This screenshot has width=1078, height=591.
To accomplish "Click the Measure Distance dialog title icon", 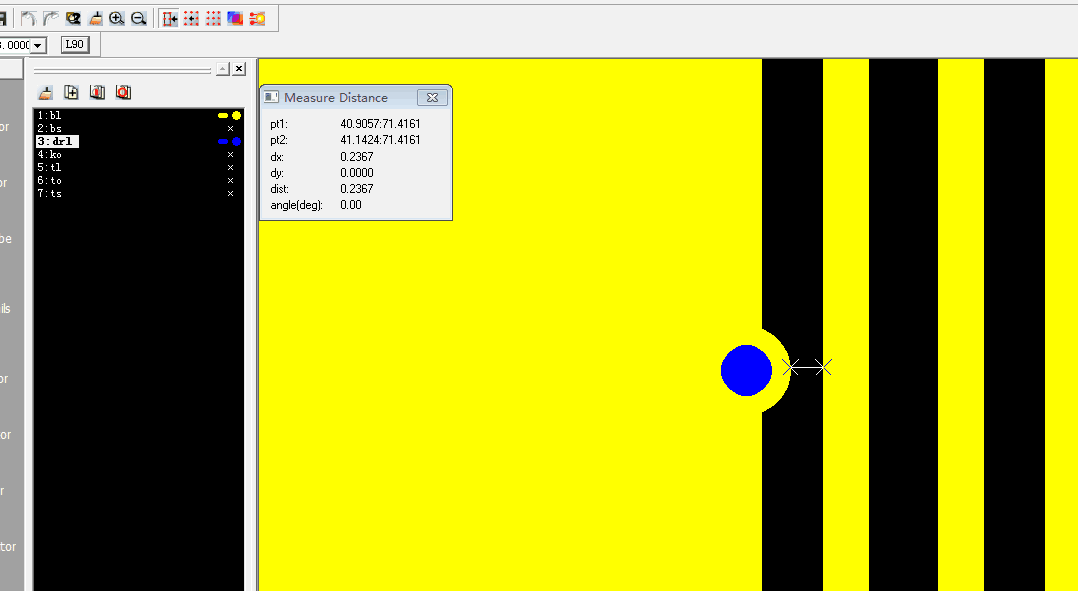I will [272, 98].
